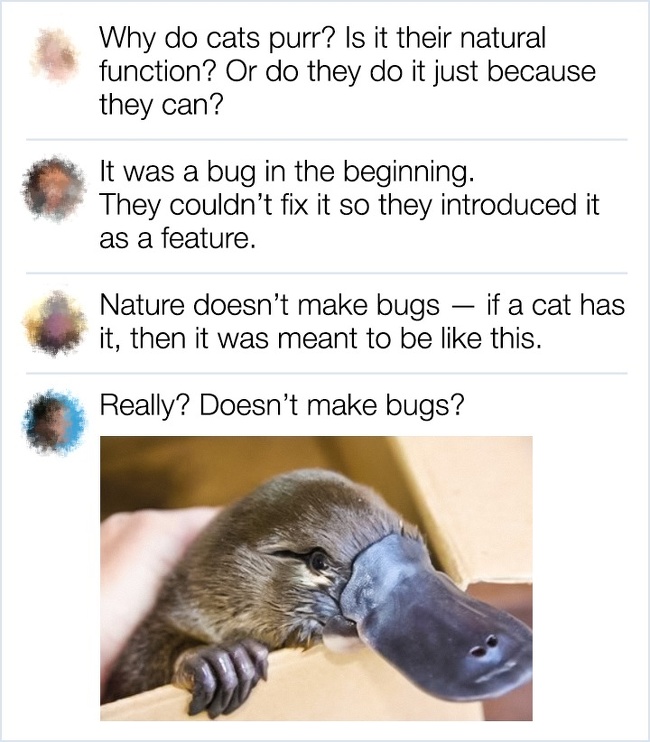Click the divider below the first comment
This screenshot has height=742, width=650.
coord(326,140)
